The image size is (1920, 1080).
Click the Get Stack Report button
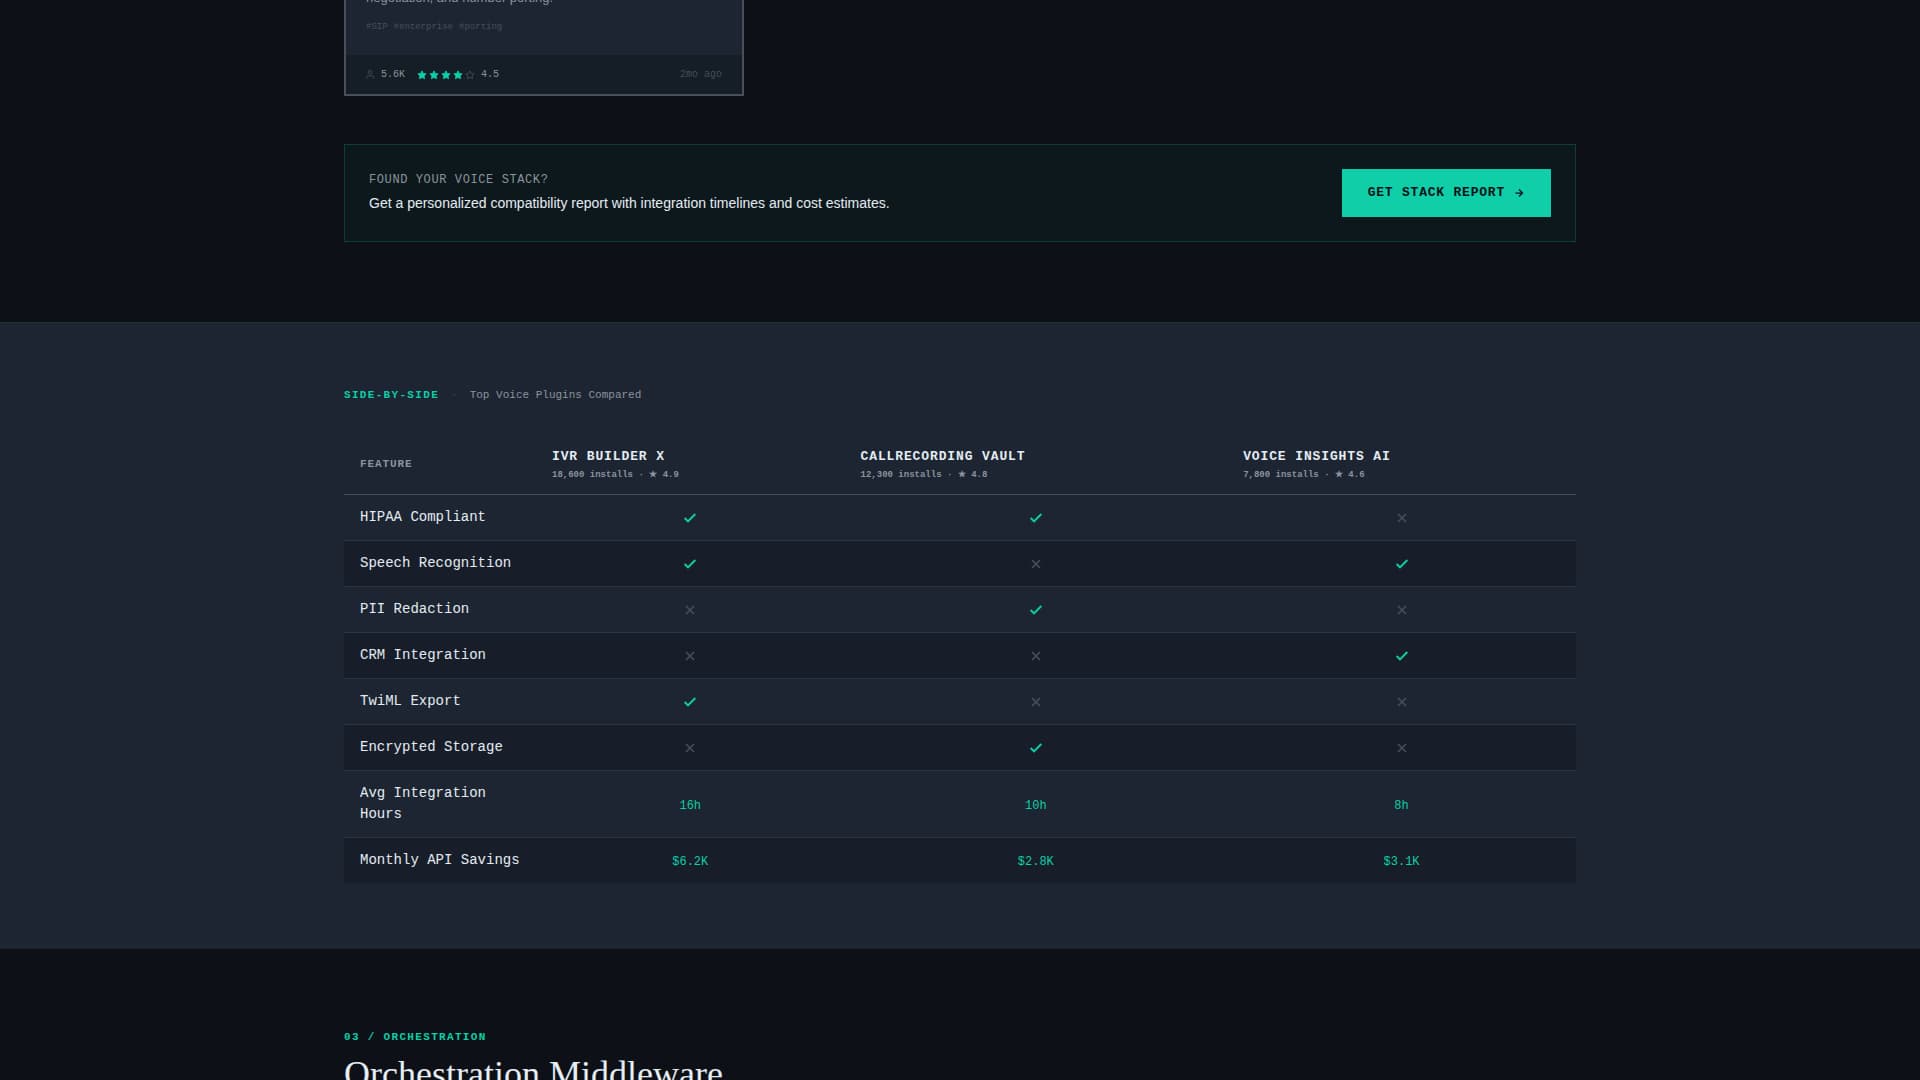1446,193
